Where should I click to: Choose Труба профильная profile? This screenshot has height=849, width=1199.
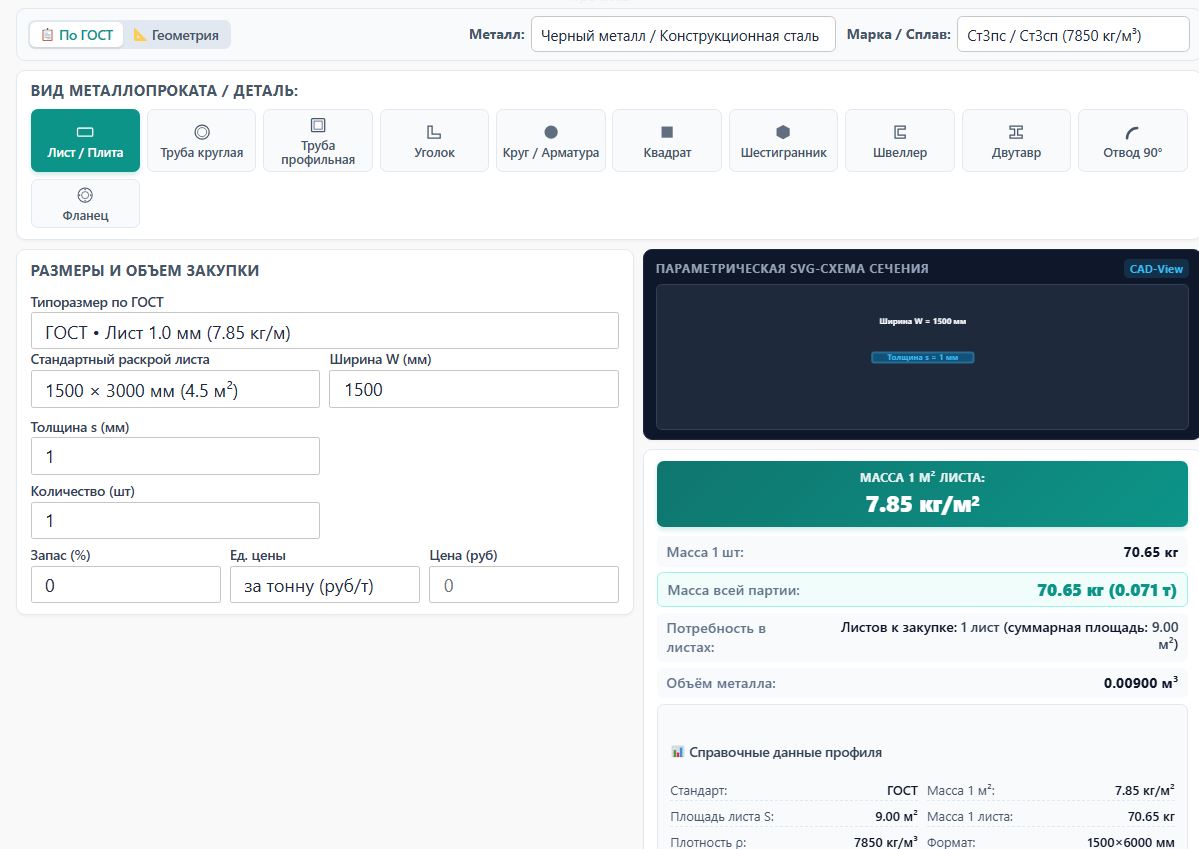coord(318,141)
